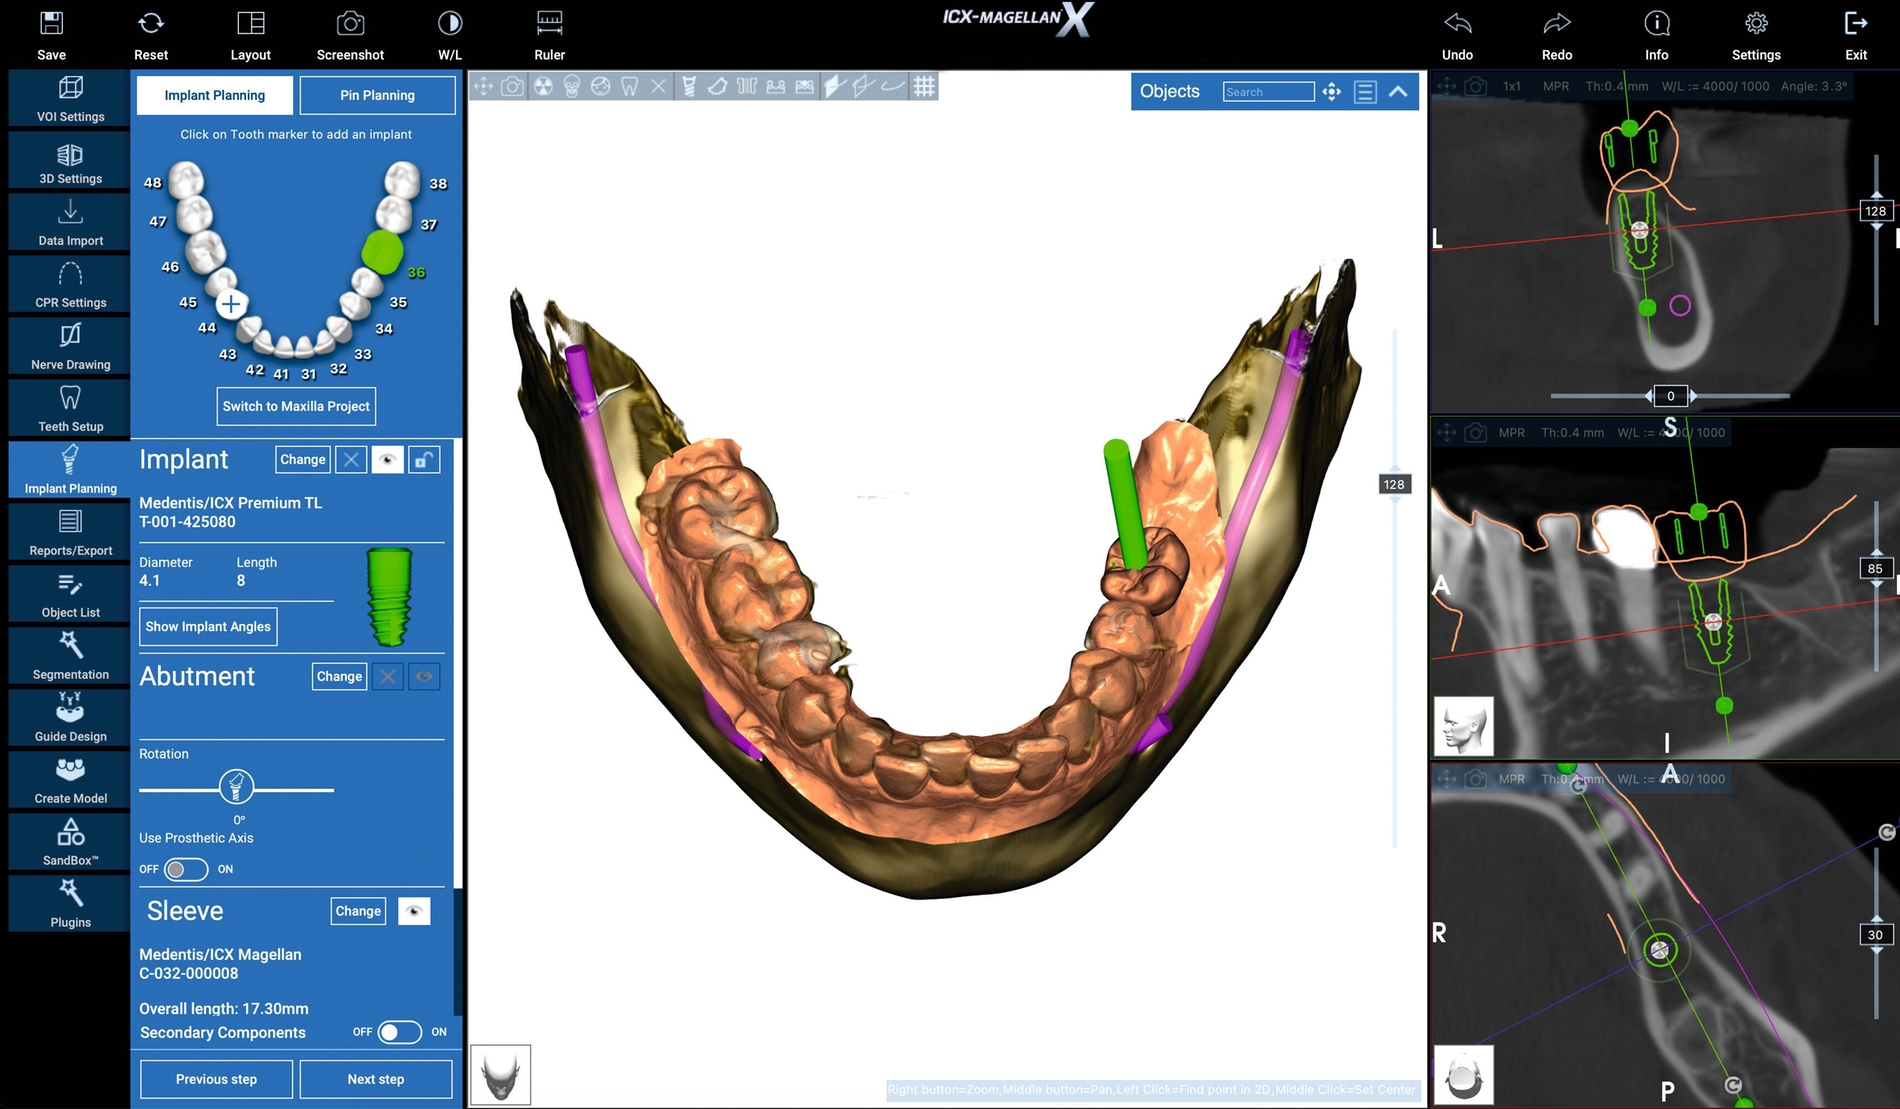Open the Layout options in top bar
The width and height of the screenshot is (1900, 1109).
[x=251, y=35]
